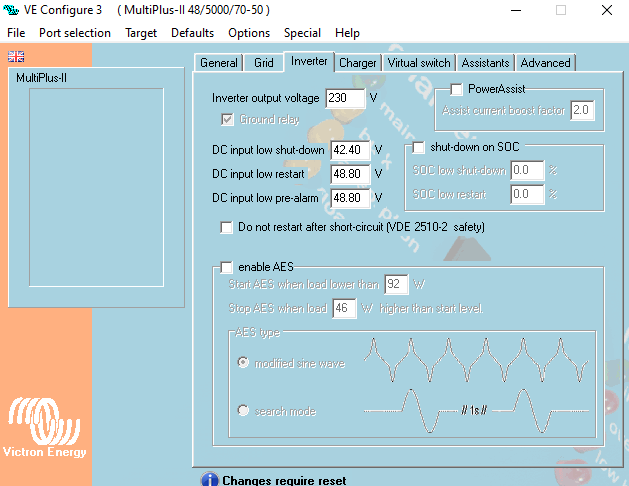Go to the Advanced tab
Screen dimensions: 629x486
point(545,63)
